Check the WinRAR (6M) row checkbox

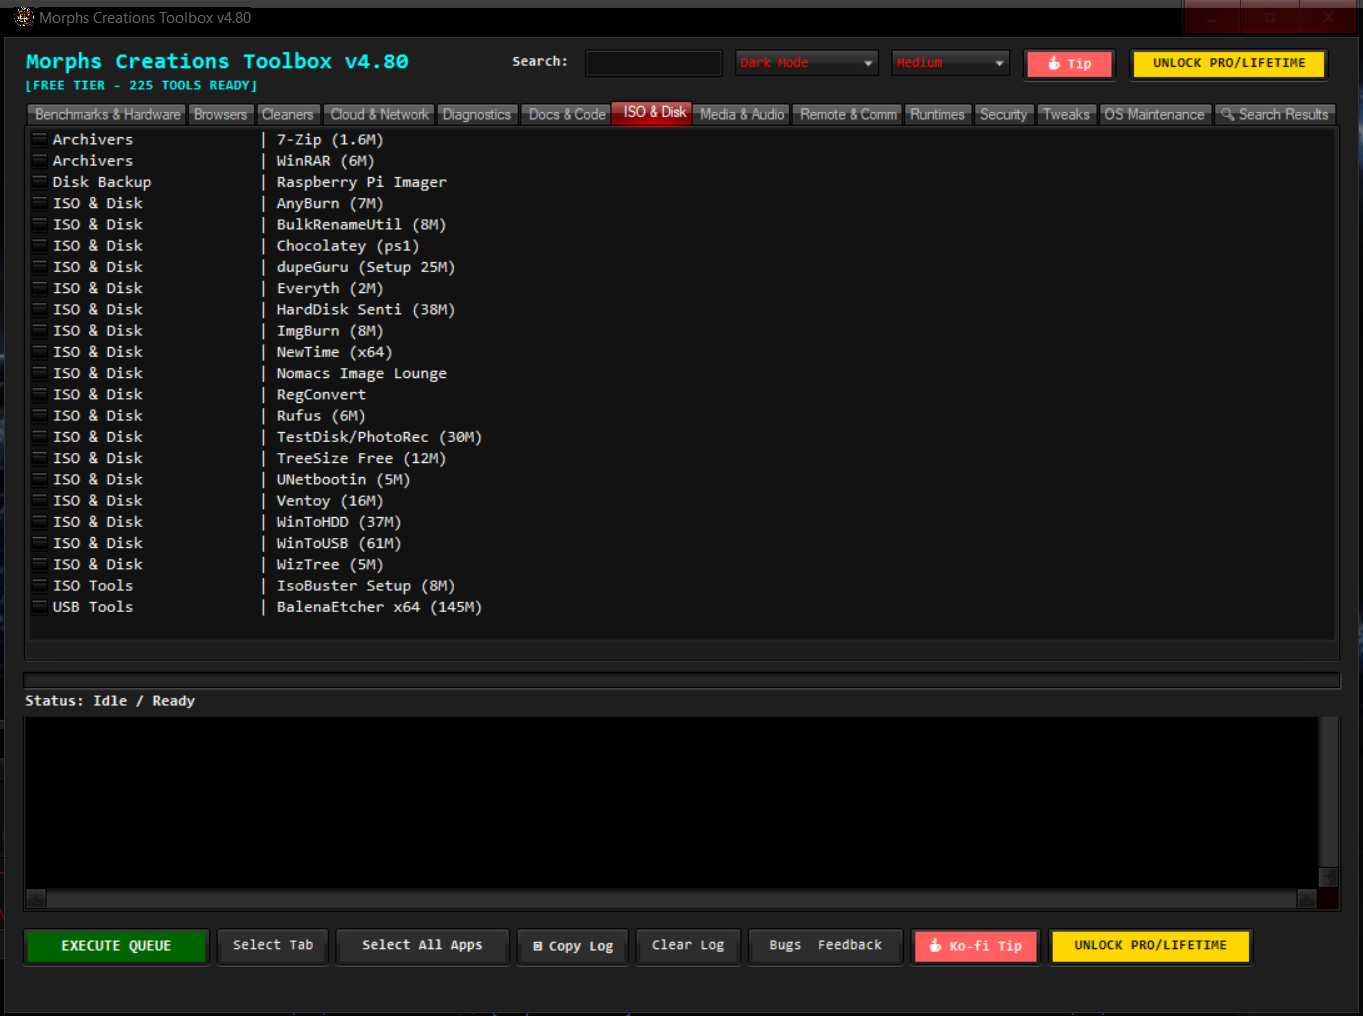pos(40,160)
